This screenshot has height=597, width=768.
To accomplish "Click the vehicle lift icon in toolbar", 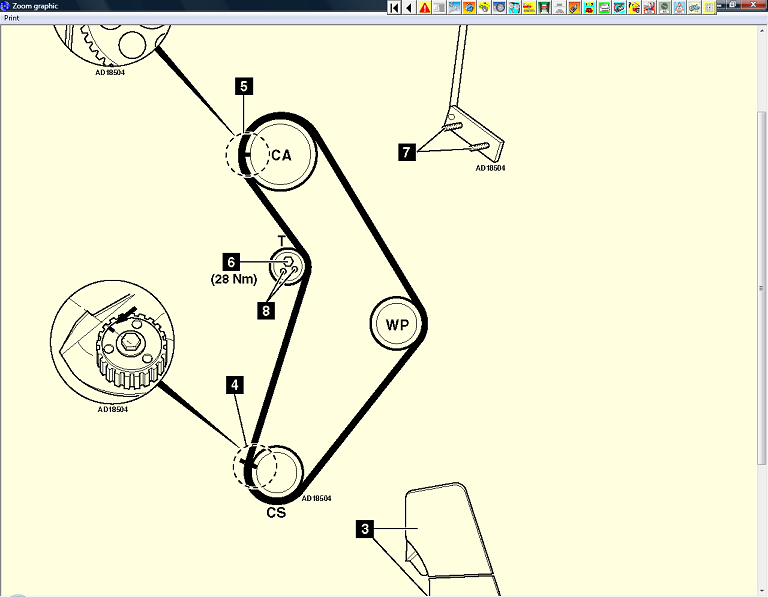I will (x=544, y=7).
